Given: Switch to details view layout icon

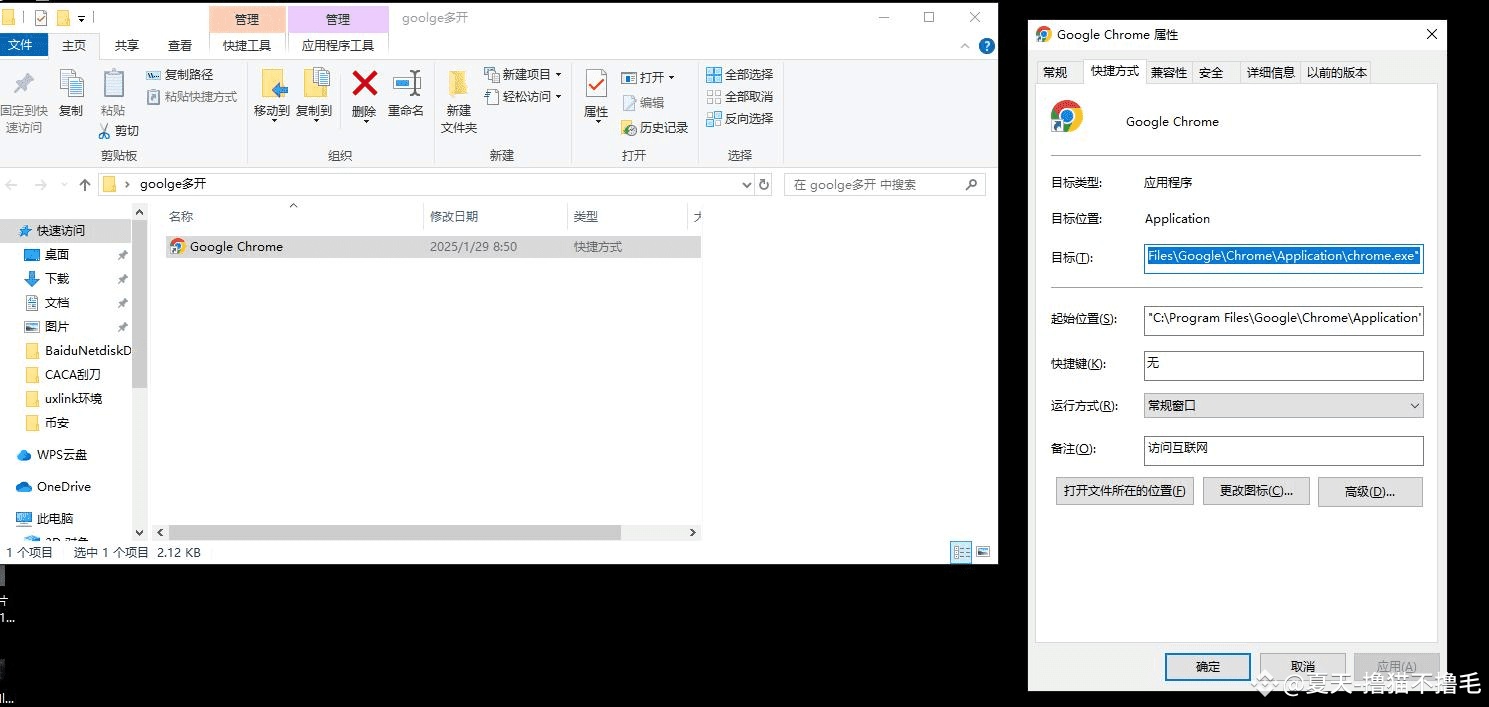Looking at the screenshot, I should [961, 552].
